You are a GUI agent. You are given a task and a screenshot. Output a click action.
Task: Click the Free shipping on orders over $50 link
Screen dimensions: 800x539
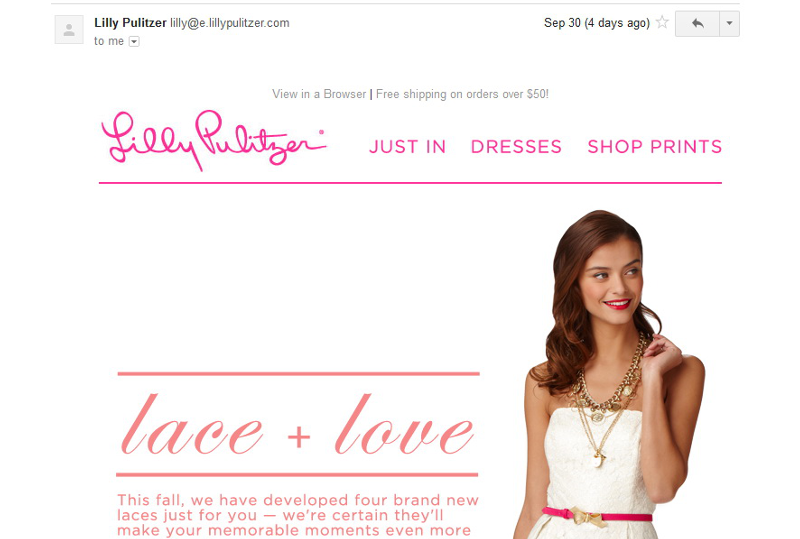tap(462, 94)
